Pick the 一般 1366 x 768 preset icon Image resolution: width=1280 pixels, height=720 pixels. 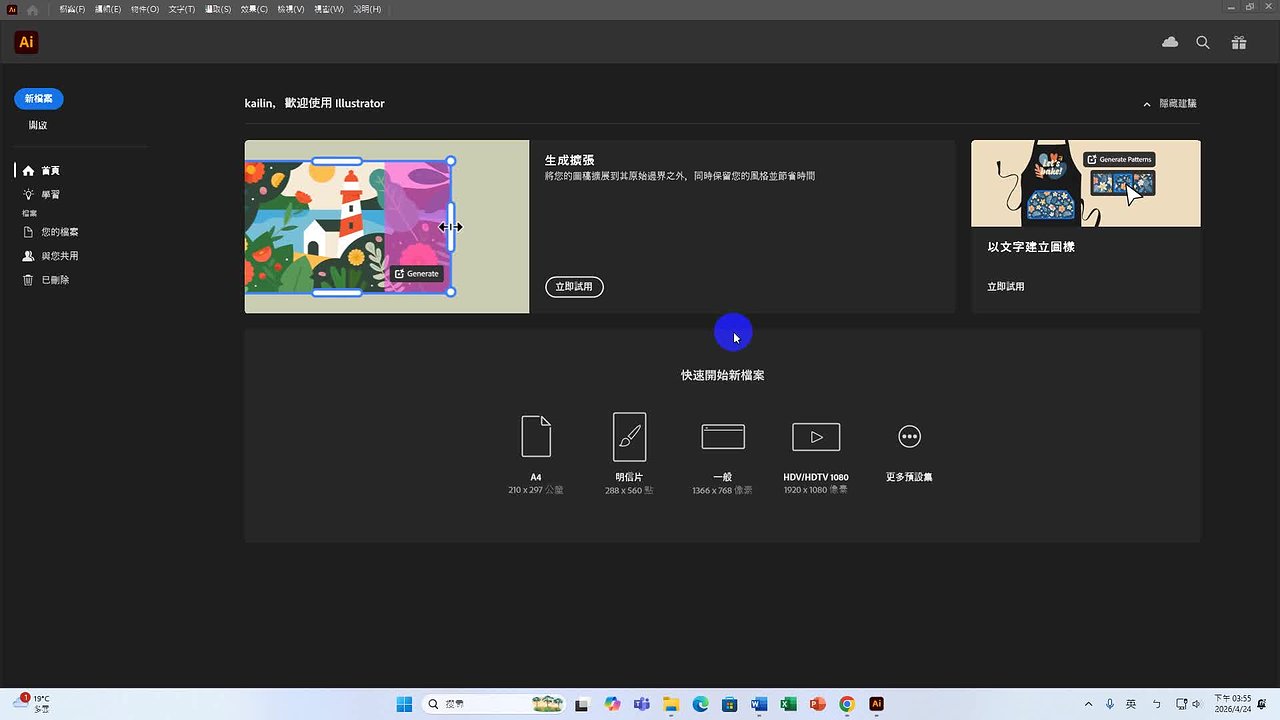(x=722, y=436)
